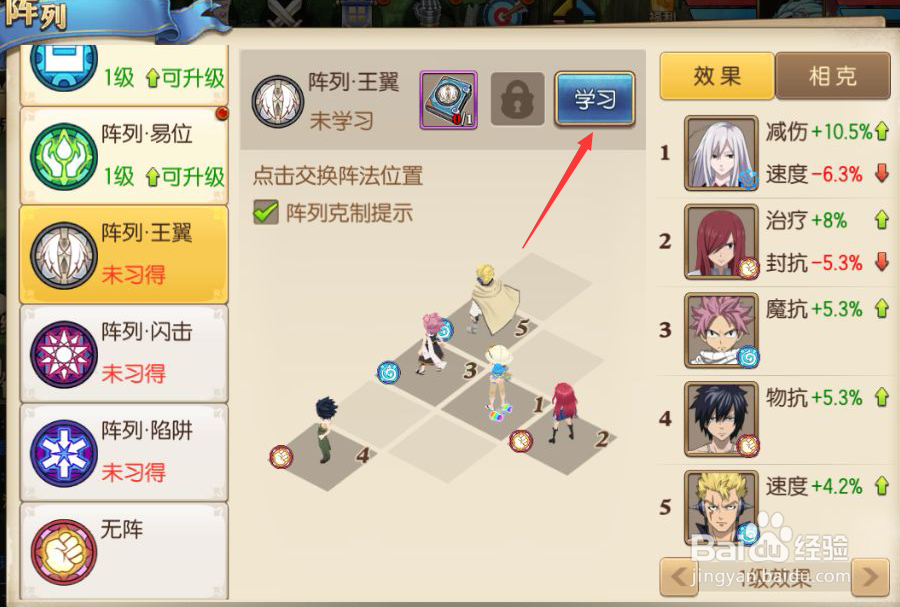Select the 阵列·易位 formation icon
This screenshot has width=900, height=607.
coord(64,156)
